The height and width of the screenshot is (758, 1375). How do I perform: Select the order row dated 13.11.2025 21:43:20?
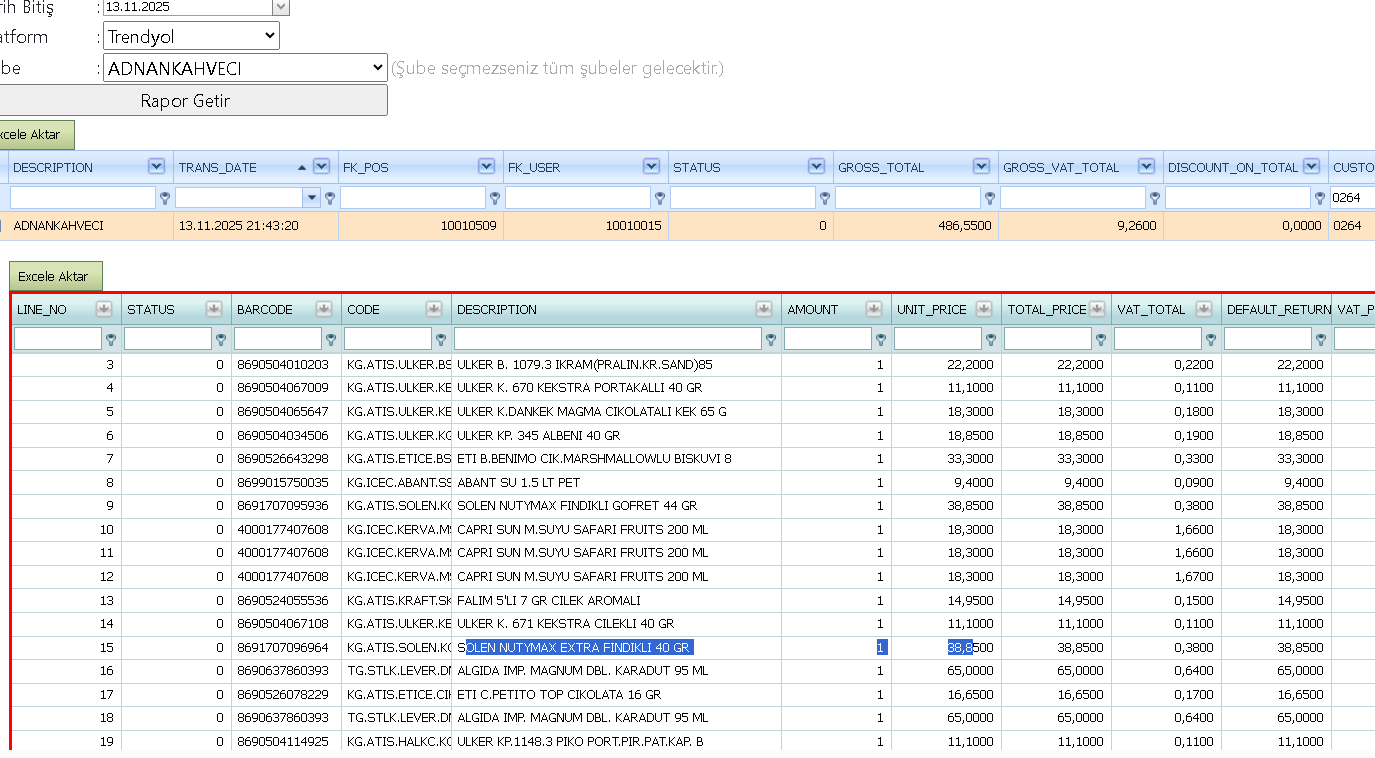(687, 226)
